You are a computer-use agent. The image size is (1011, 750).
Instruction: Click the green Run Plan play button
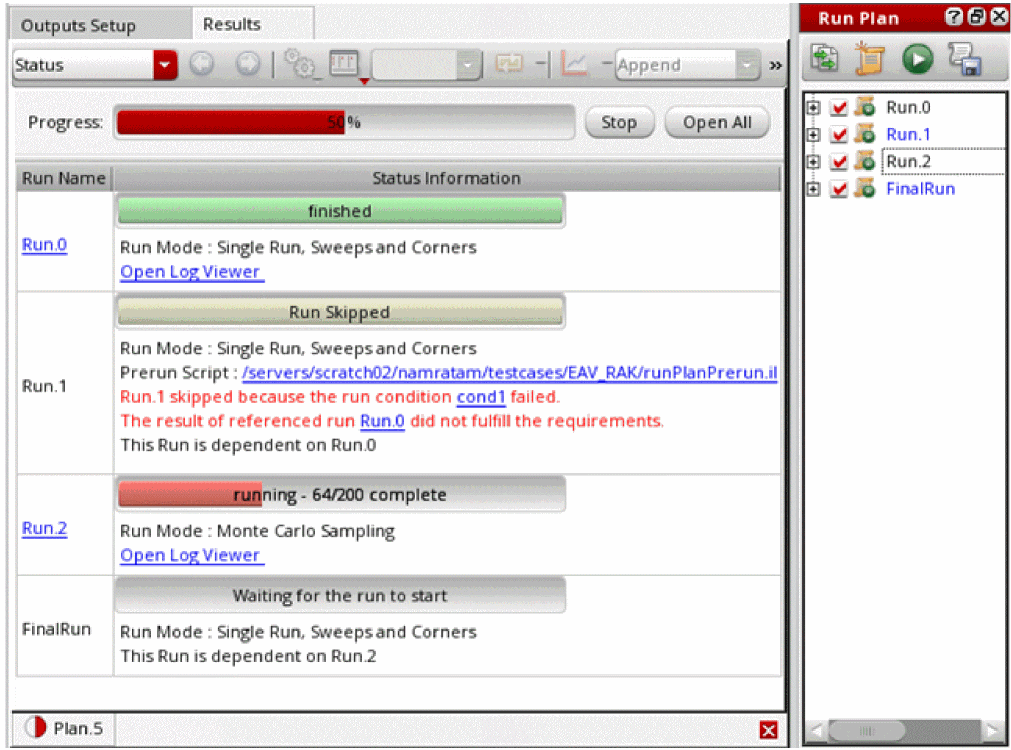pos(917,59)
